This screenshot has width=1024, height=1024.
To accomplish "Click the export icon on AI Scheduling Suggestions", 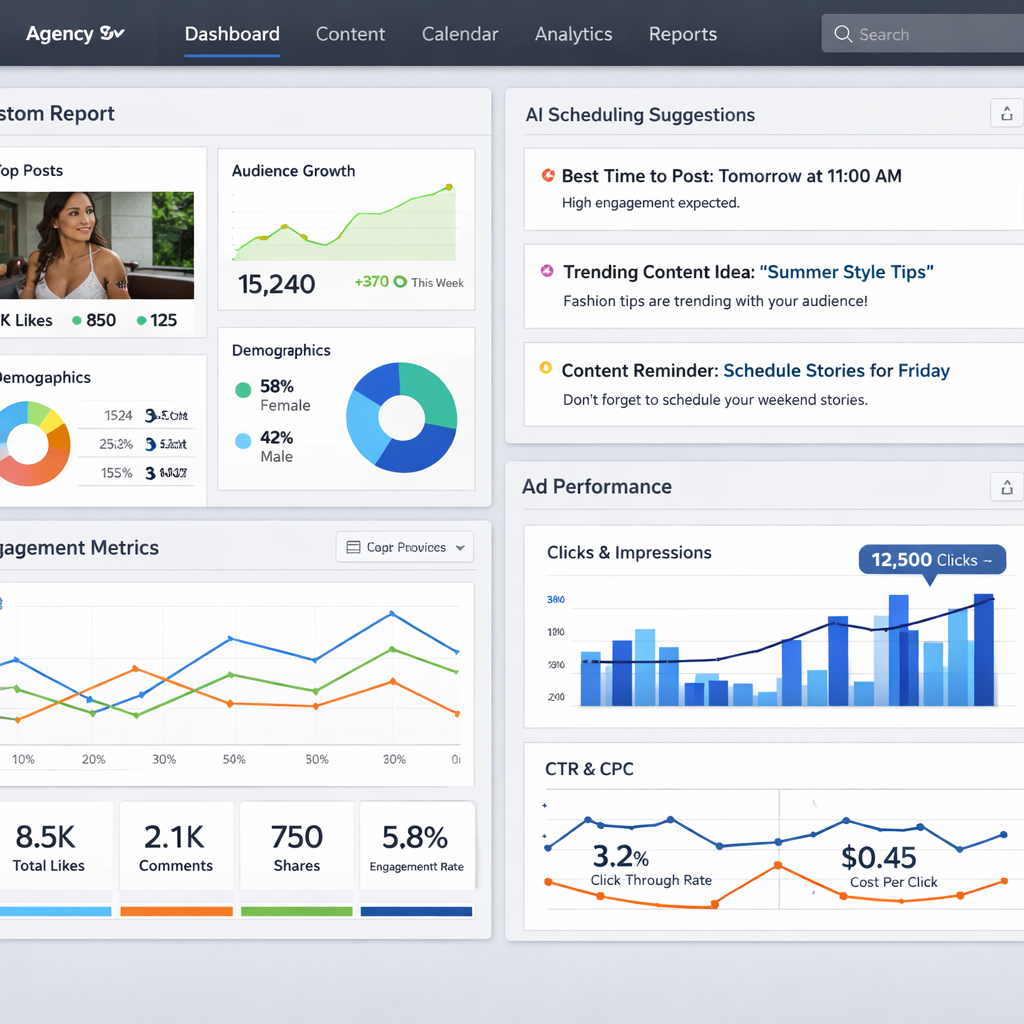I will [x=1006, y=113].
